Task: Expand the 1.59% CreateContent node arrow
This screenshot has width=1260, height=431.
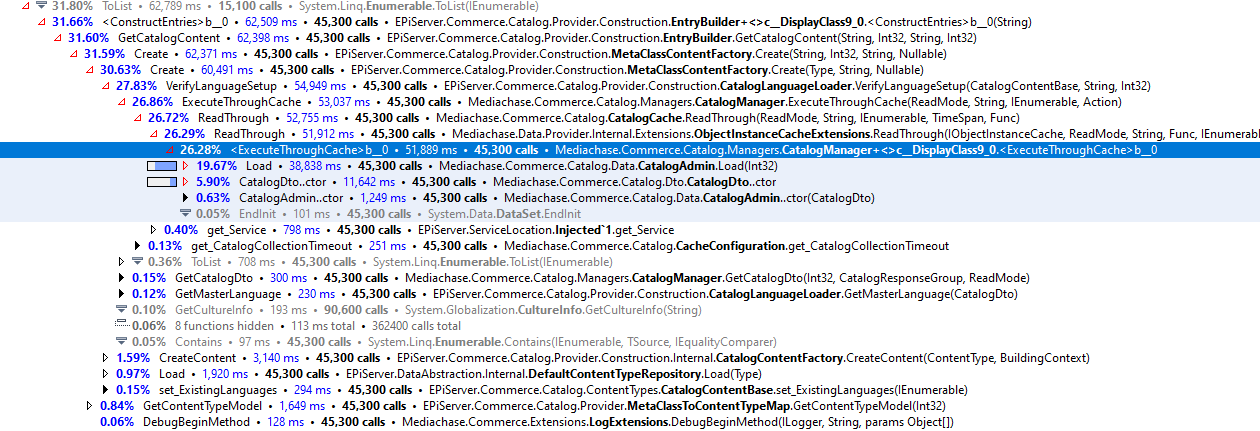Action: coord(106,357)
